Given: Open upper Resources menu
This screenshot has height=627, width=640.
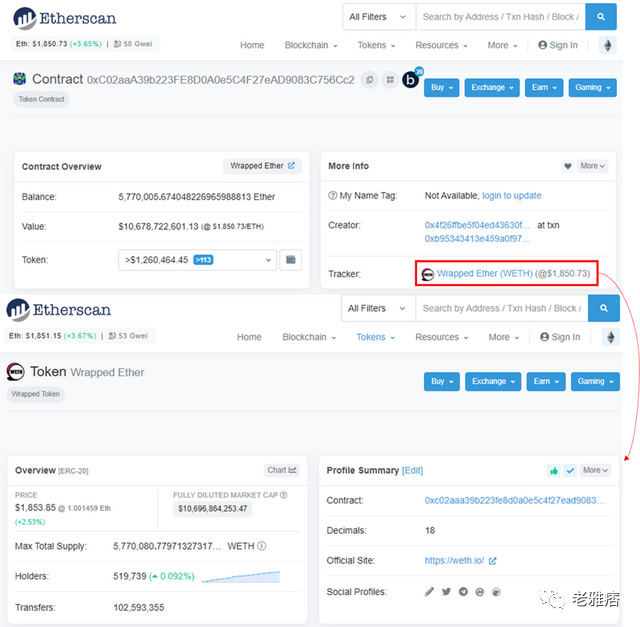Looking at the screenshot, I should point(441,45).
